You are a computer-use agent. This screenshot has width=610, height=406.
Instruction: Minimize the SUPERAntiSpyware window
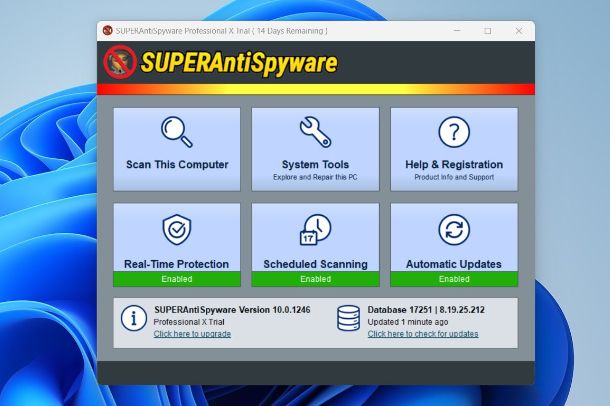[x=457, y=31]
